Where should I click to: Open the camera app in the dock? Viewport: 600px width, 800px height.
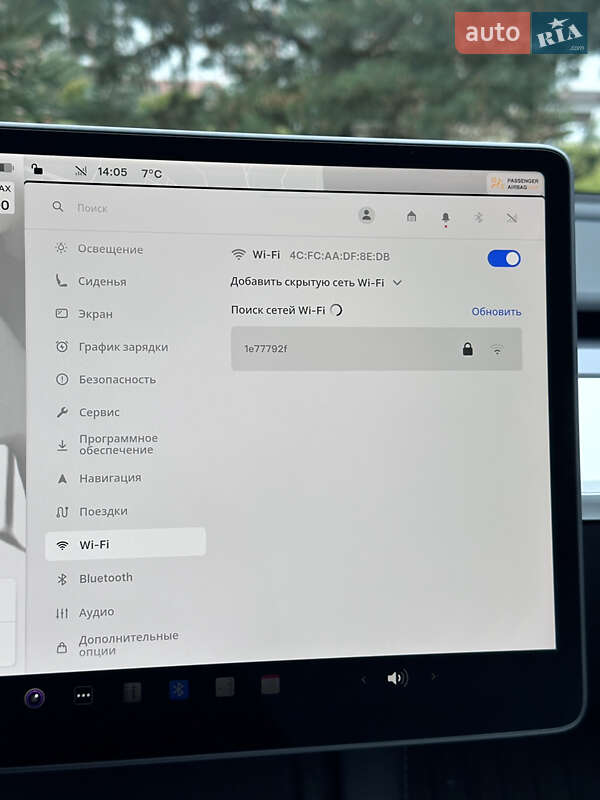35,697
